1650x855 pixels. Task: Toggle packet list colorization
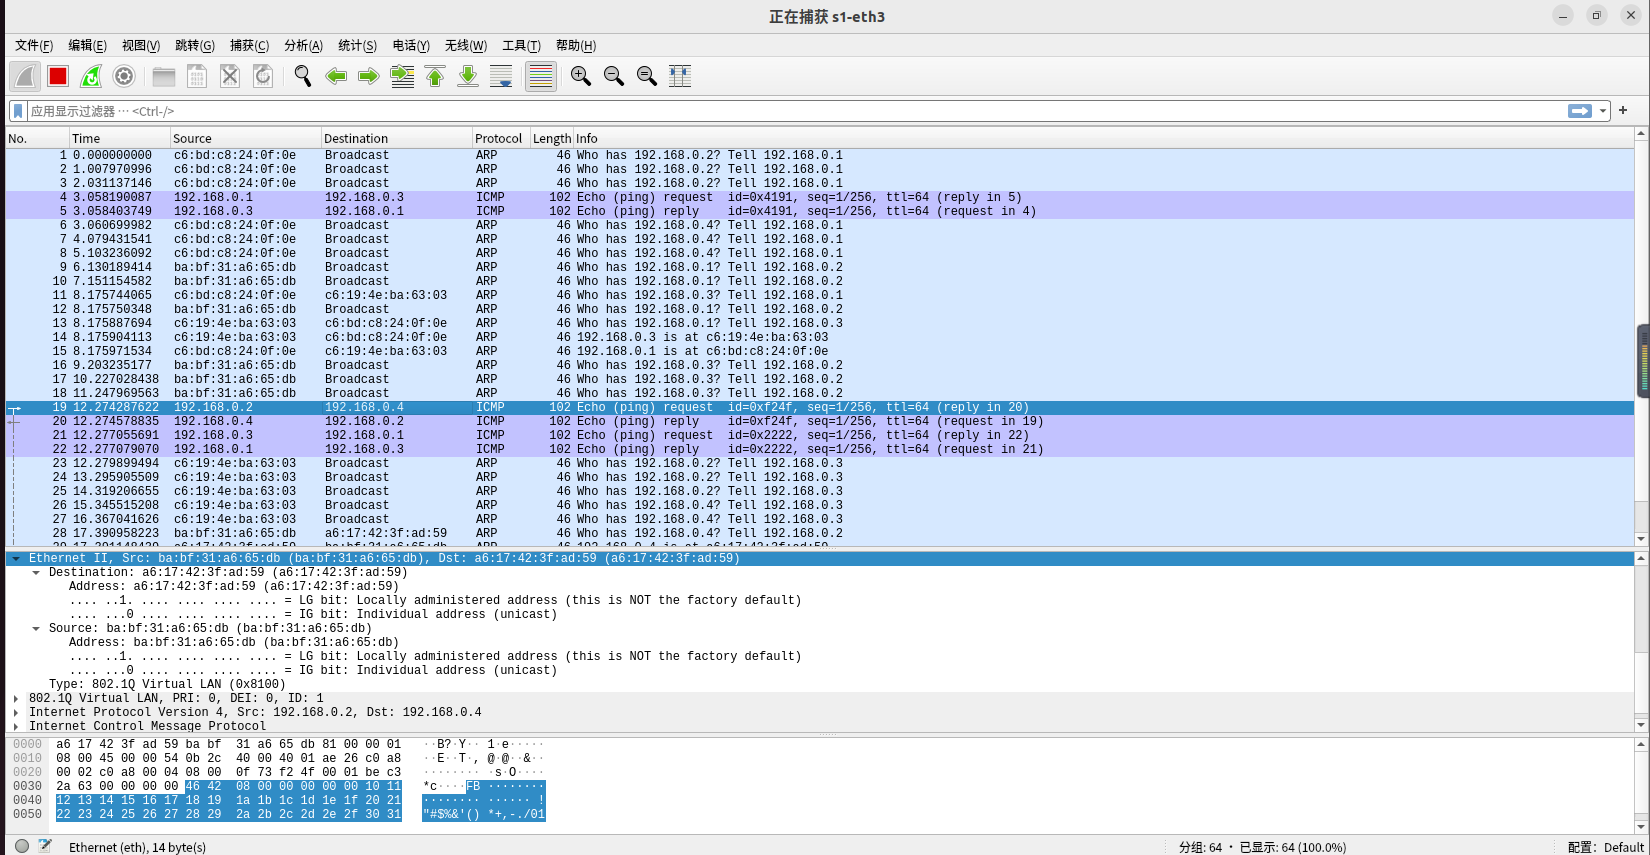(540, 76)
